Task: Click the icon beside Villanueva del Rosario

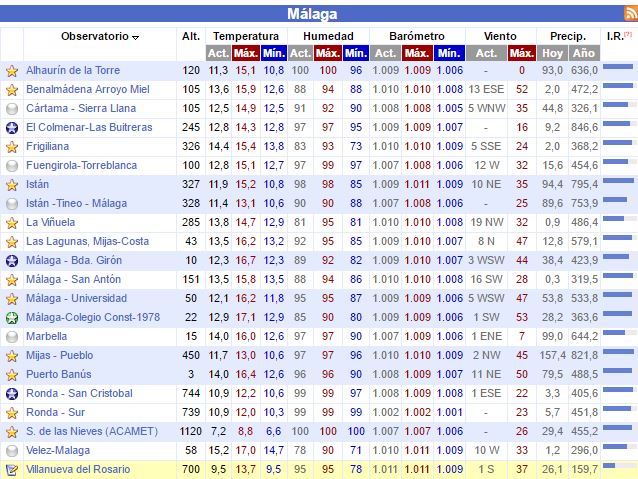Action: 12,470
